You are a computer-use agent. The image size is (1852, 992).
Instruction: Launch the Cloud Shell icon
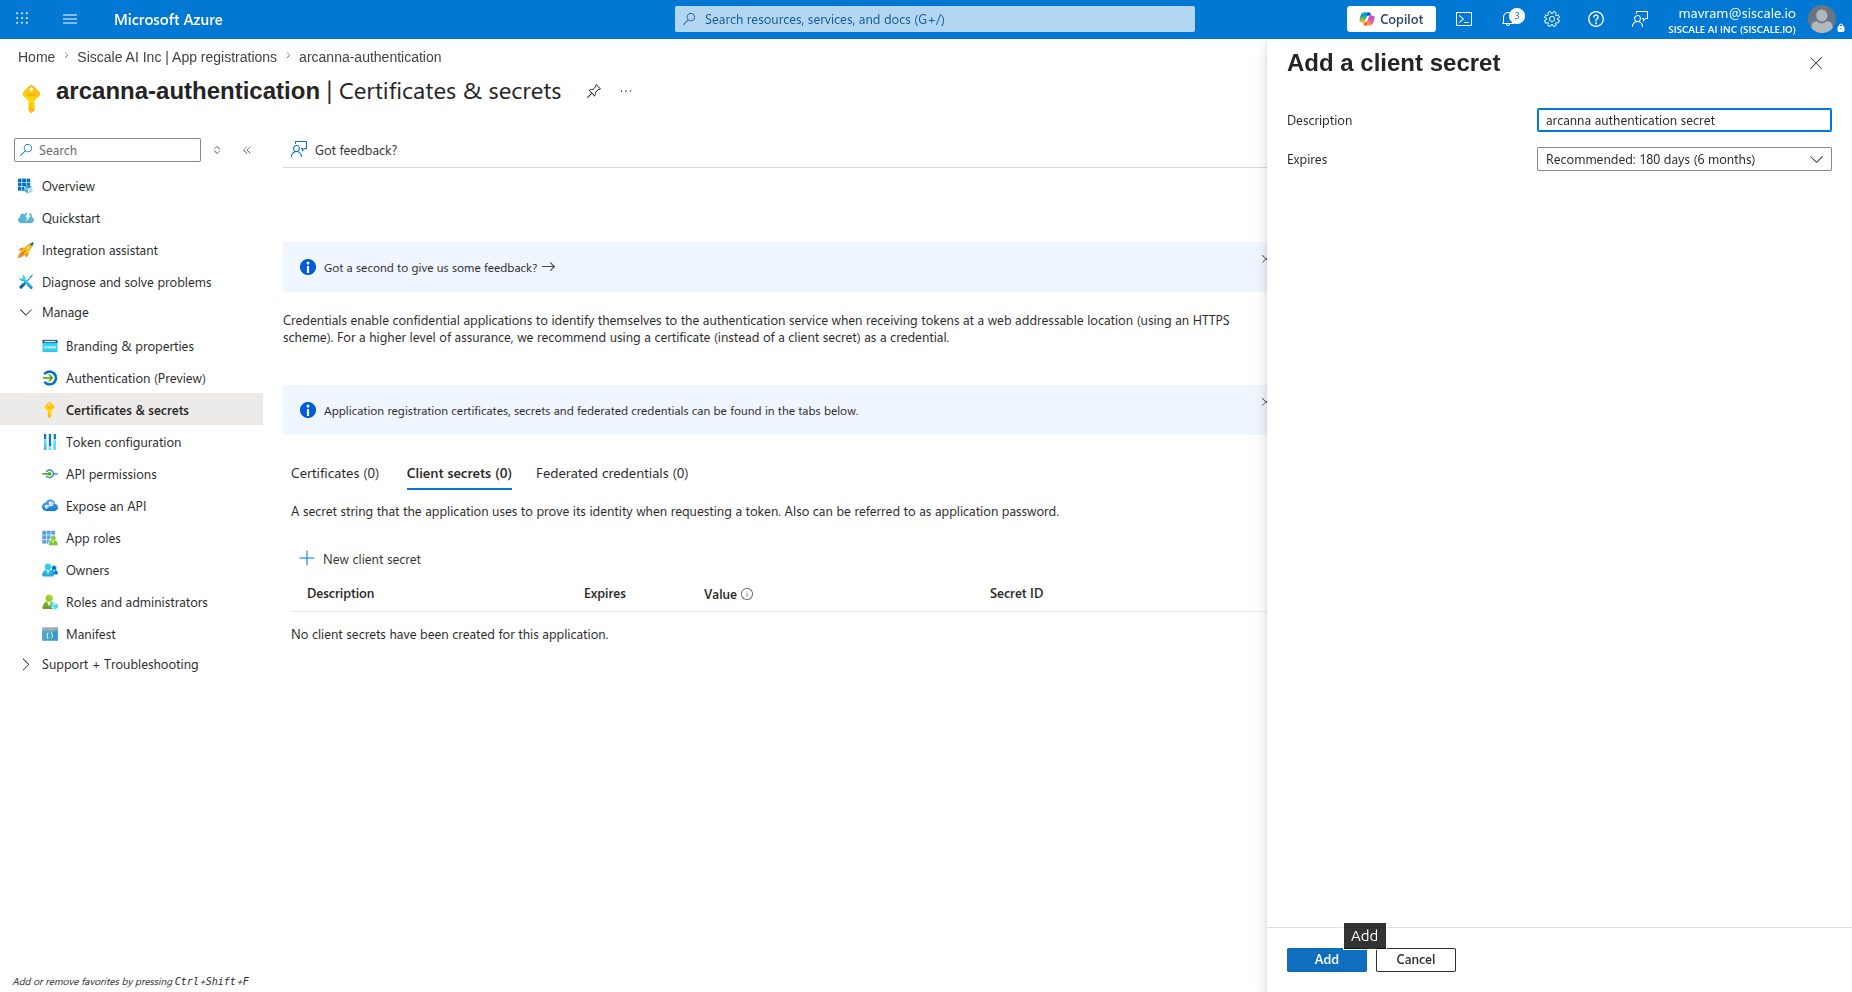pyautogui.click(x=1464, y=19)
